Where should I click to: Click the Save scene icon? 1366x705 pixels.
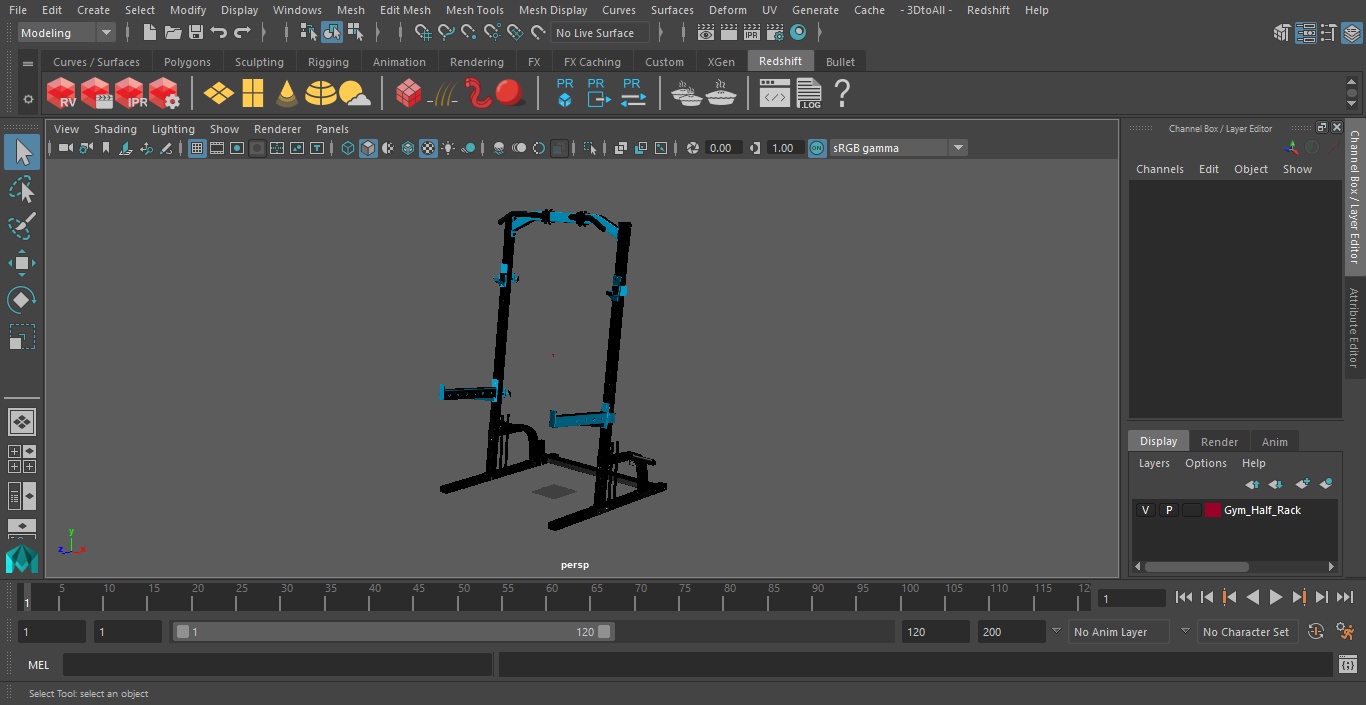[x=196, y=33]
